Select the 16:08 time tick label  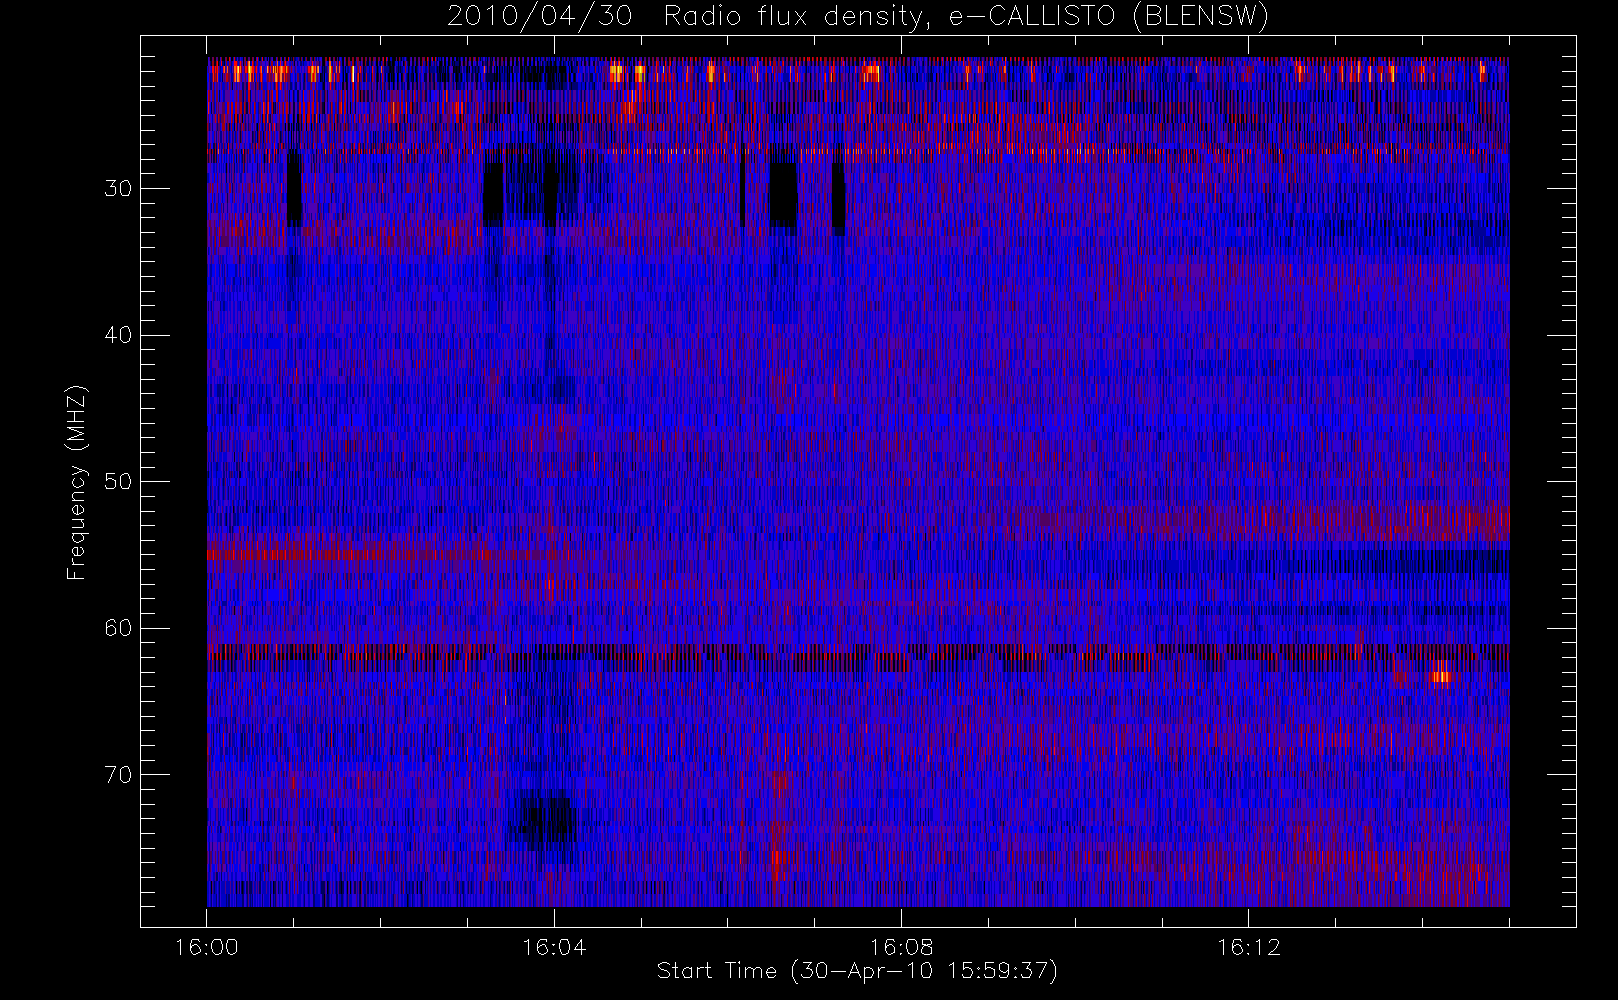901,947
